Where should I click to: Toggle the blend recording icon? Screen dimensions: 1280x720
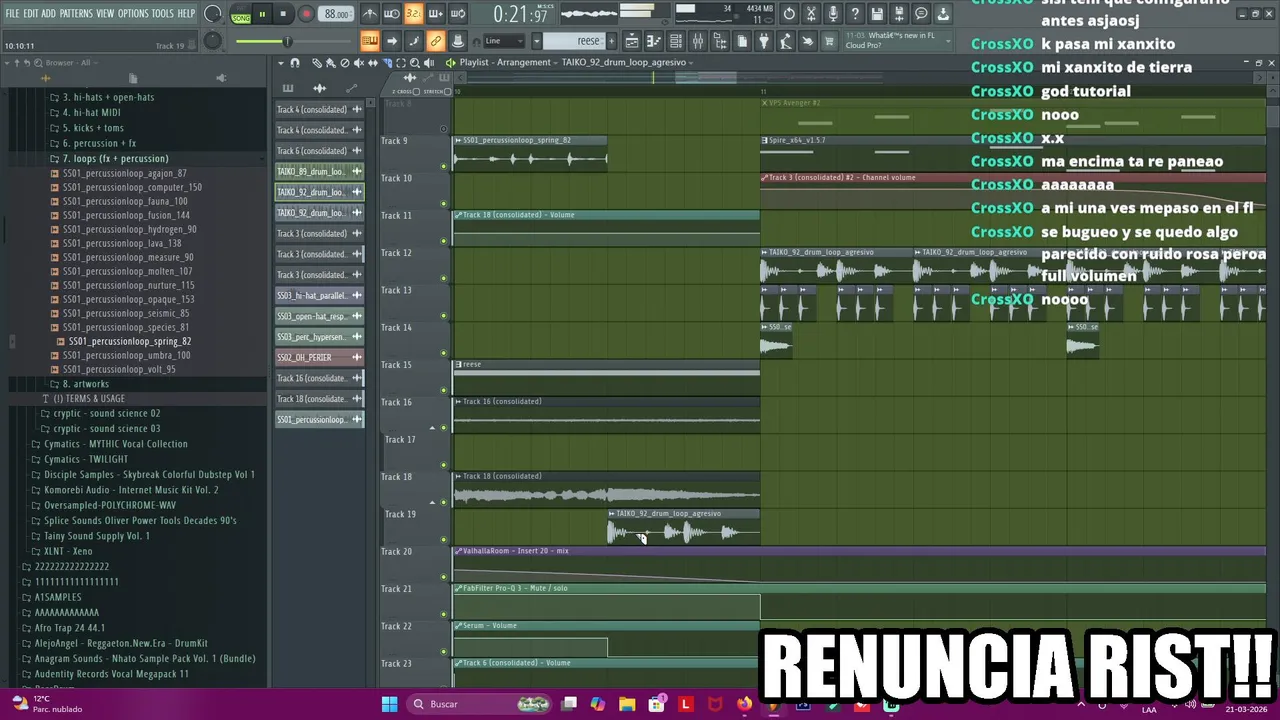click(436, 14)
